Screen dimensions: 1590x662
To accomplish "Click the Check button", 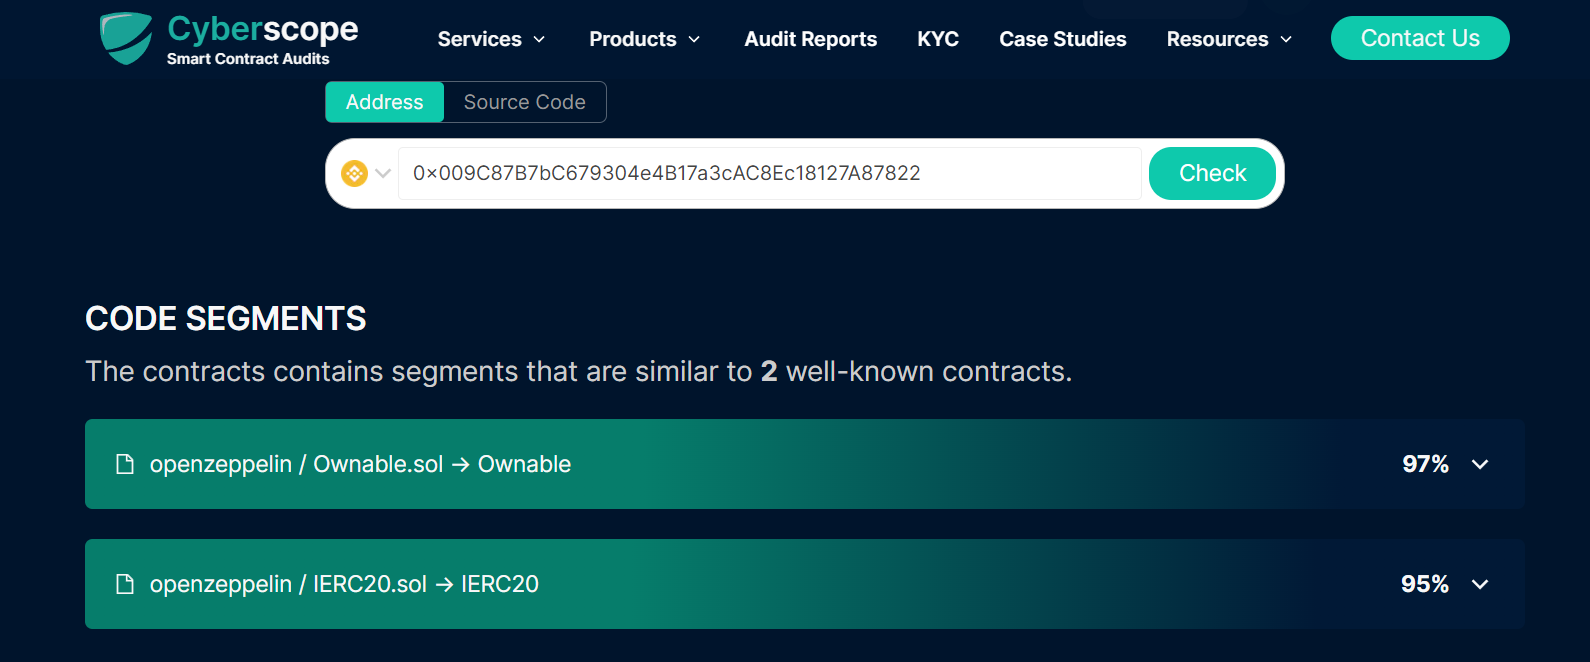I will (1212, 173).
